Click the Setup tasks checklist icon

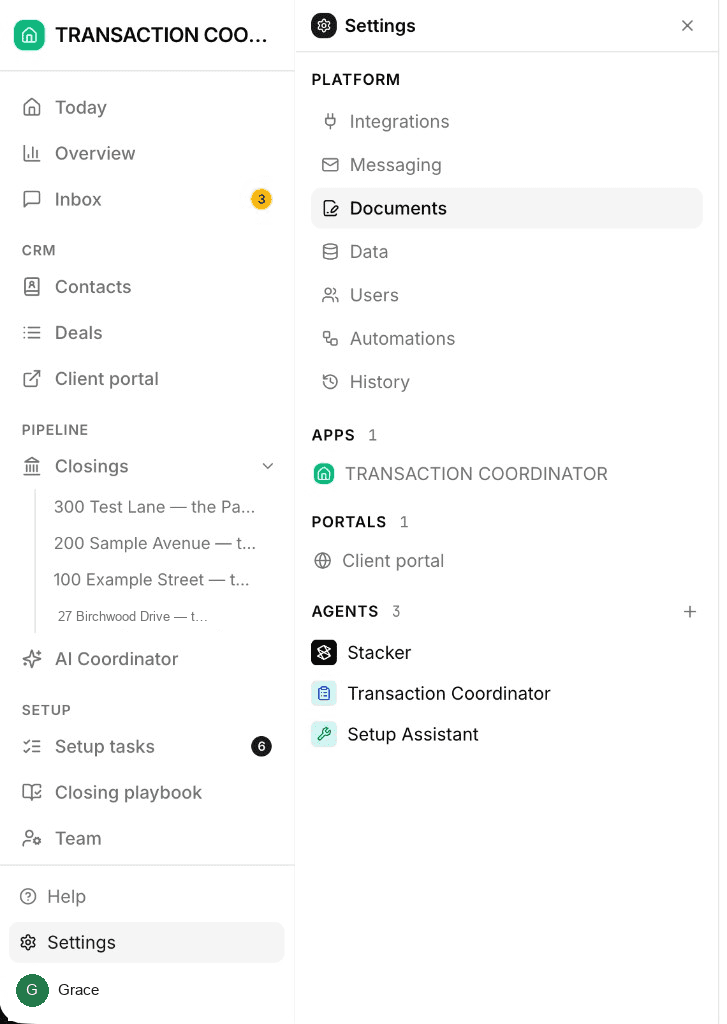[31, 746]
